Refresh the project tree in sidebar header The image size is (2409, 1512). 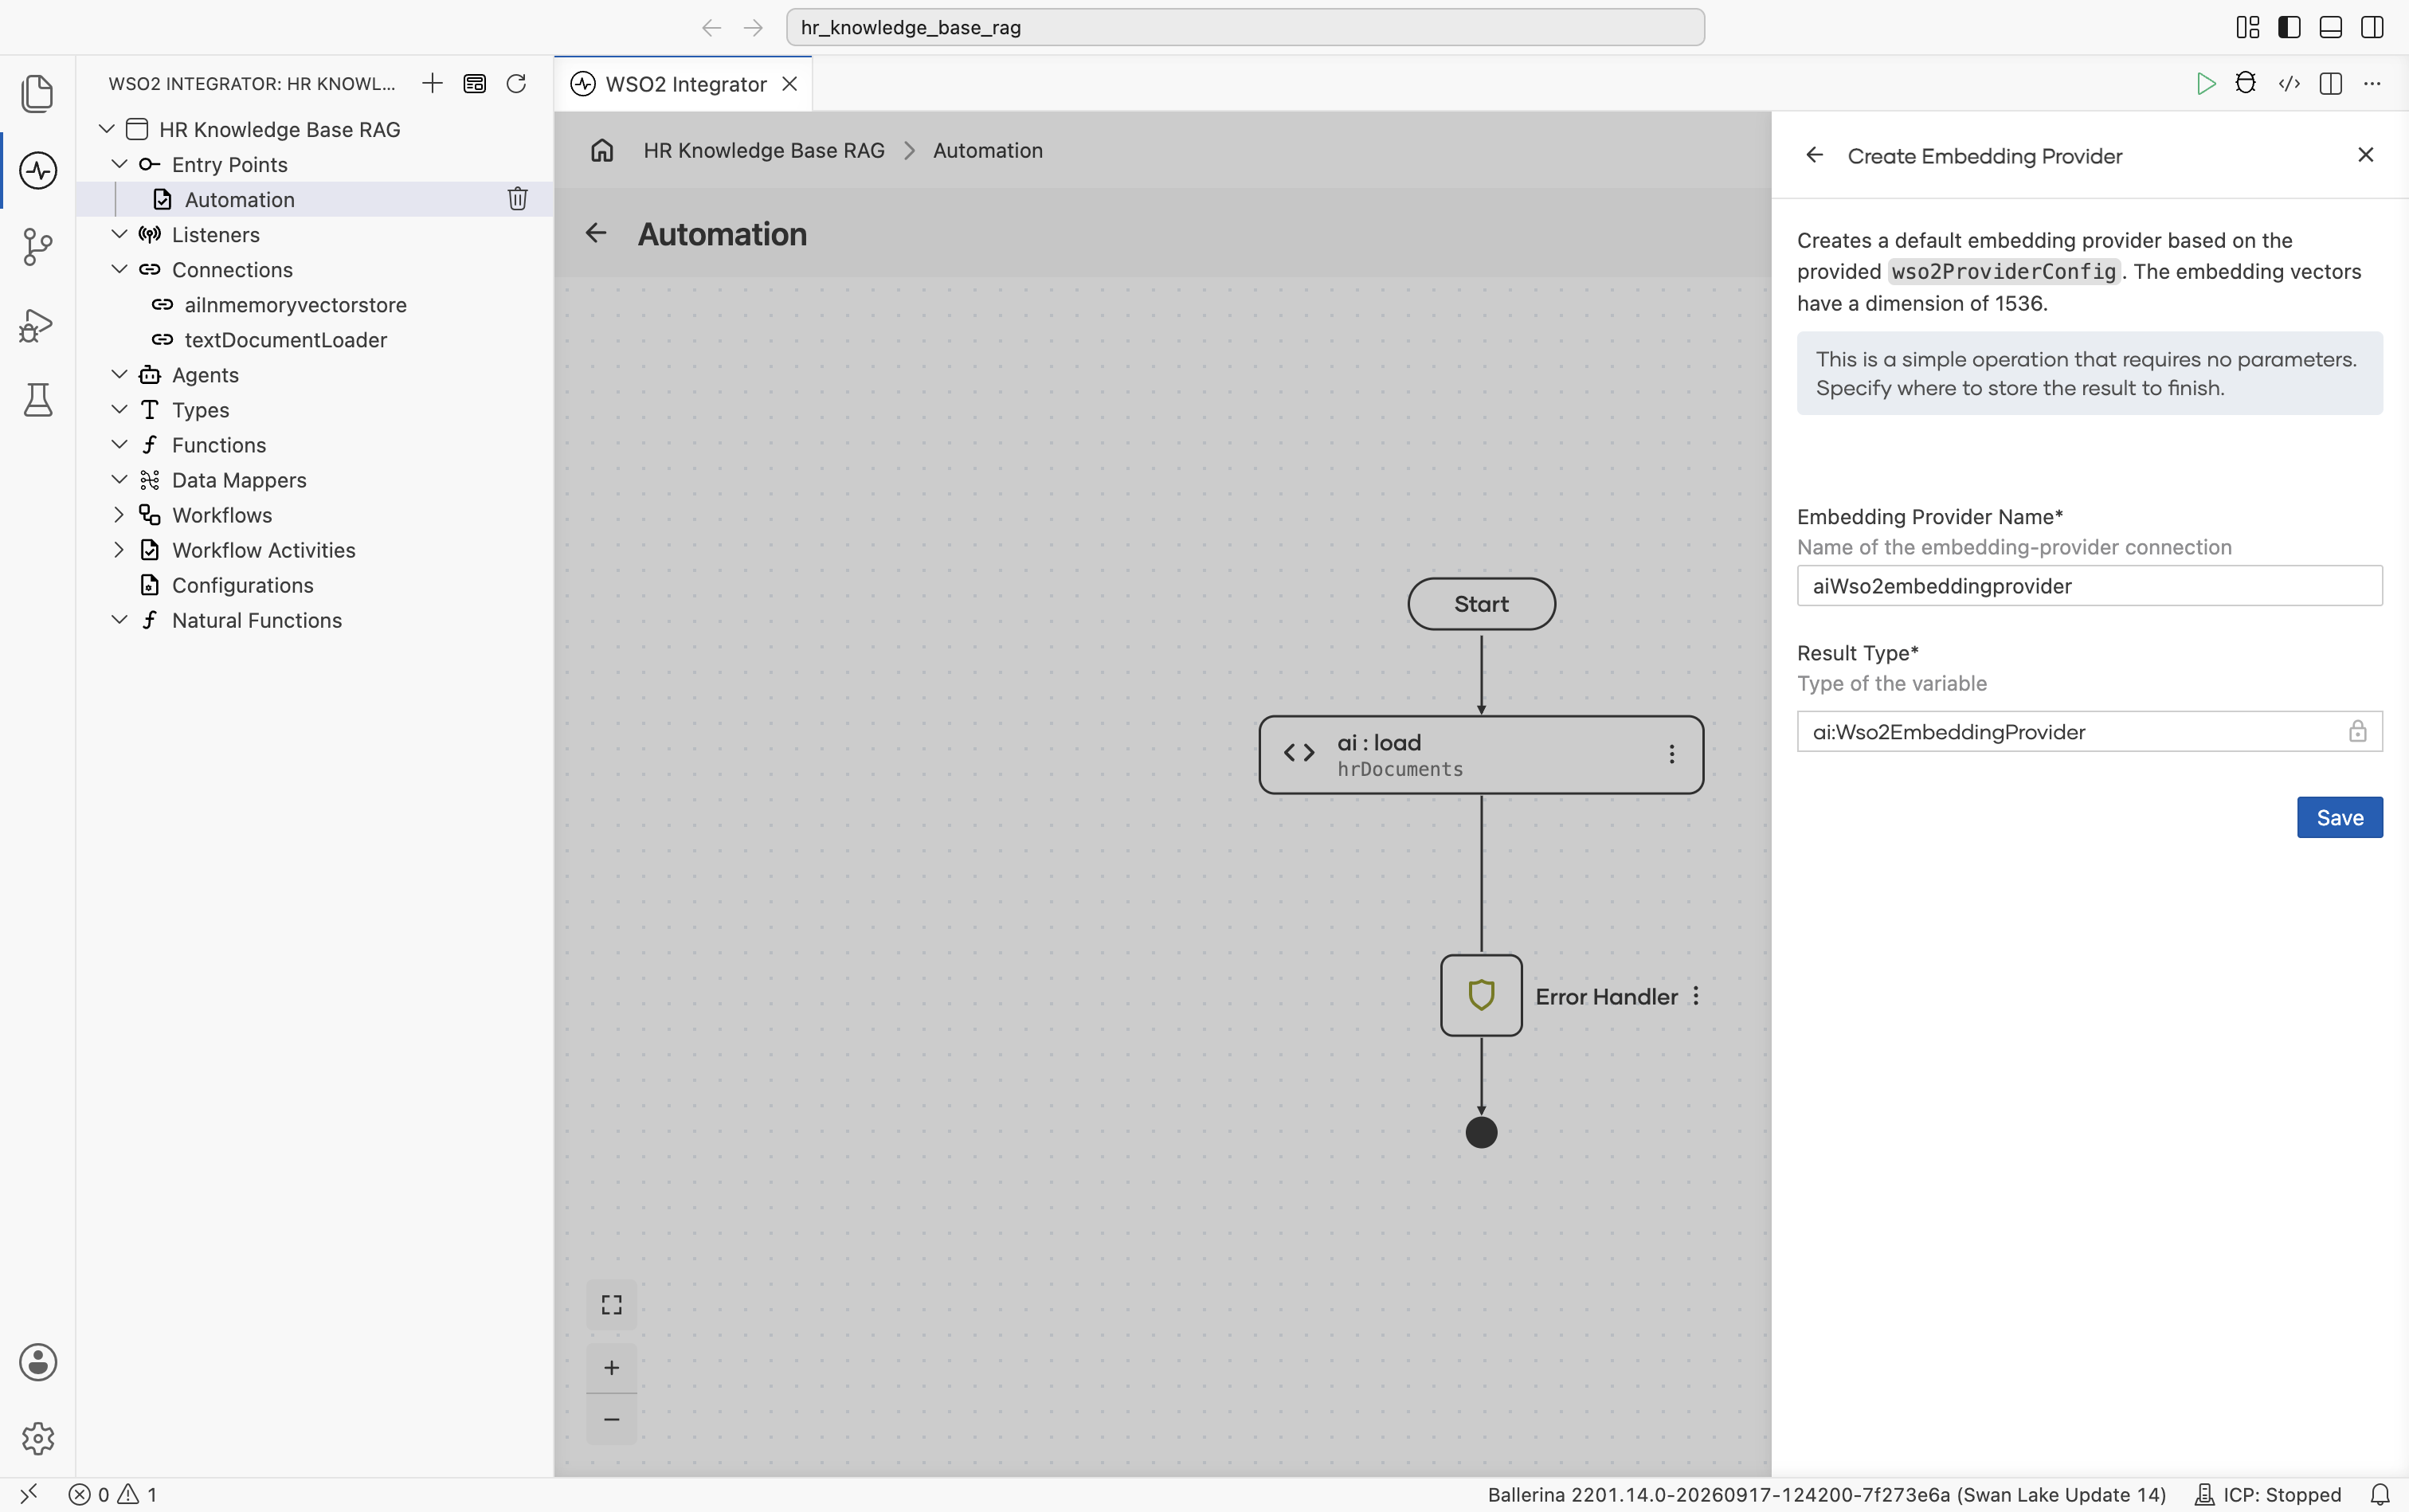(516, 83)
